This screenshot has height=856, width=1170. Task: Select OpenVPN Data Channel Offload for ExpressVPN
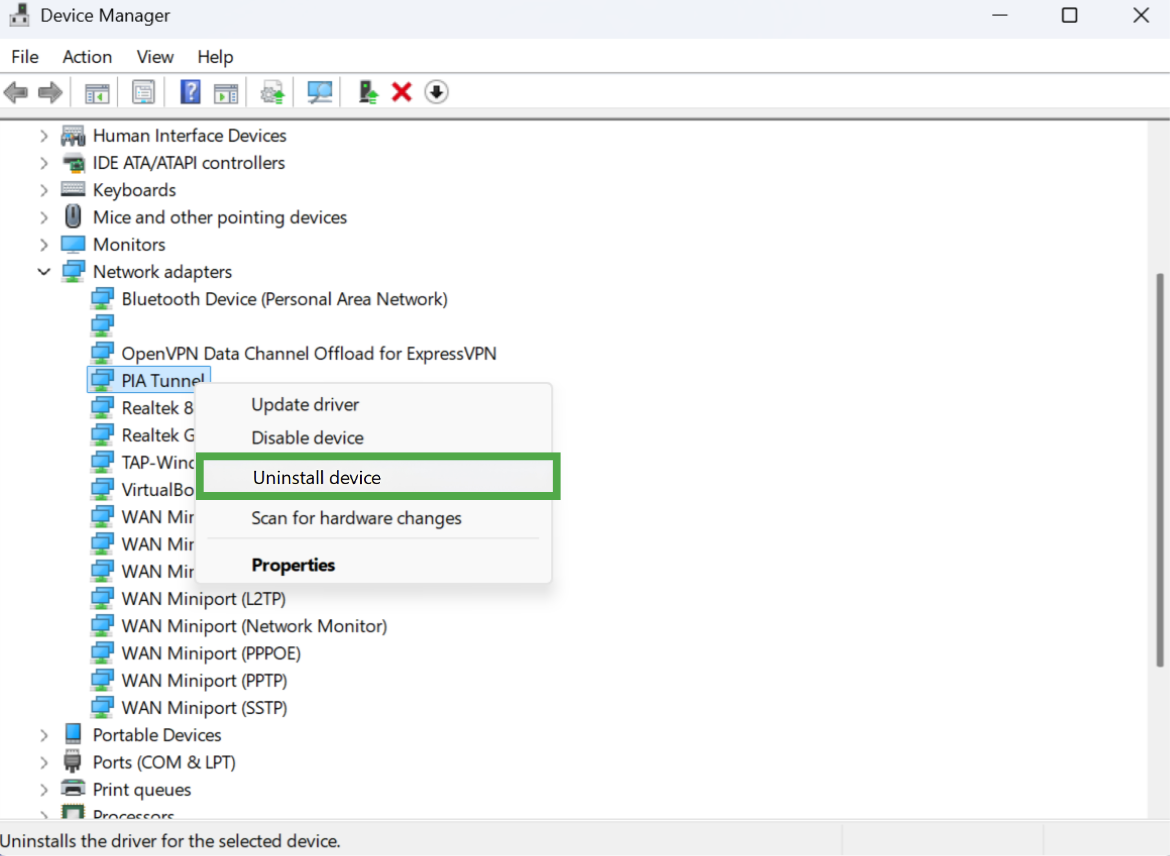coord(309,354)
